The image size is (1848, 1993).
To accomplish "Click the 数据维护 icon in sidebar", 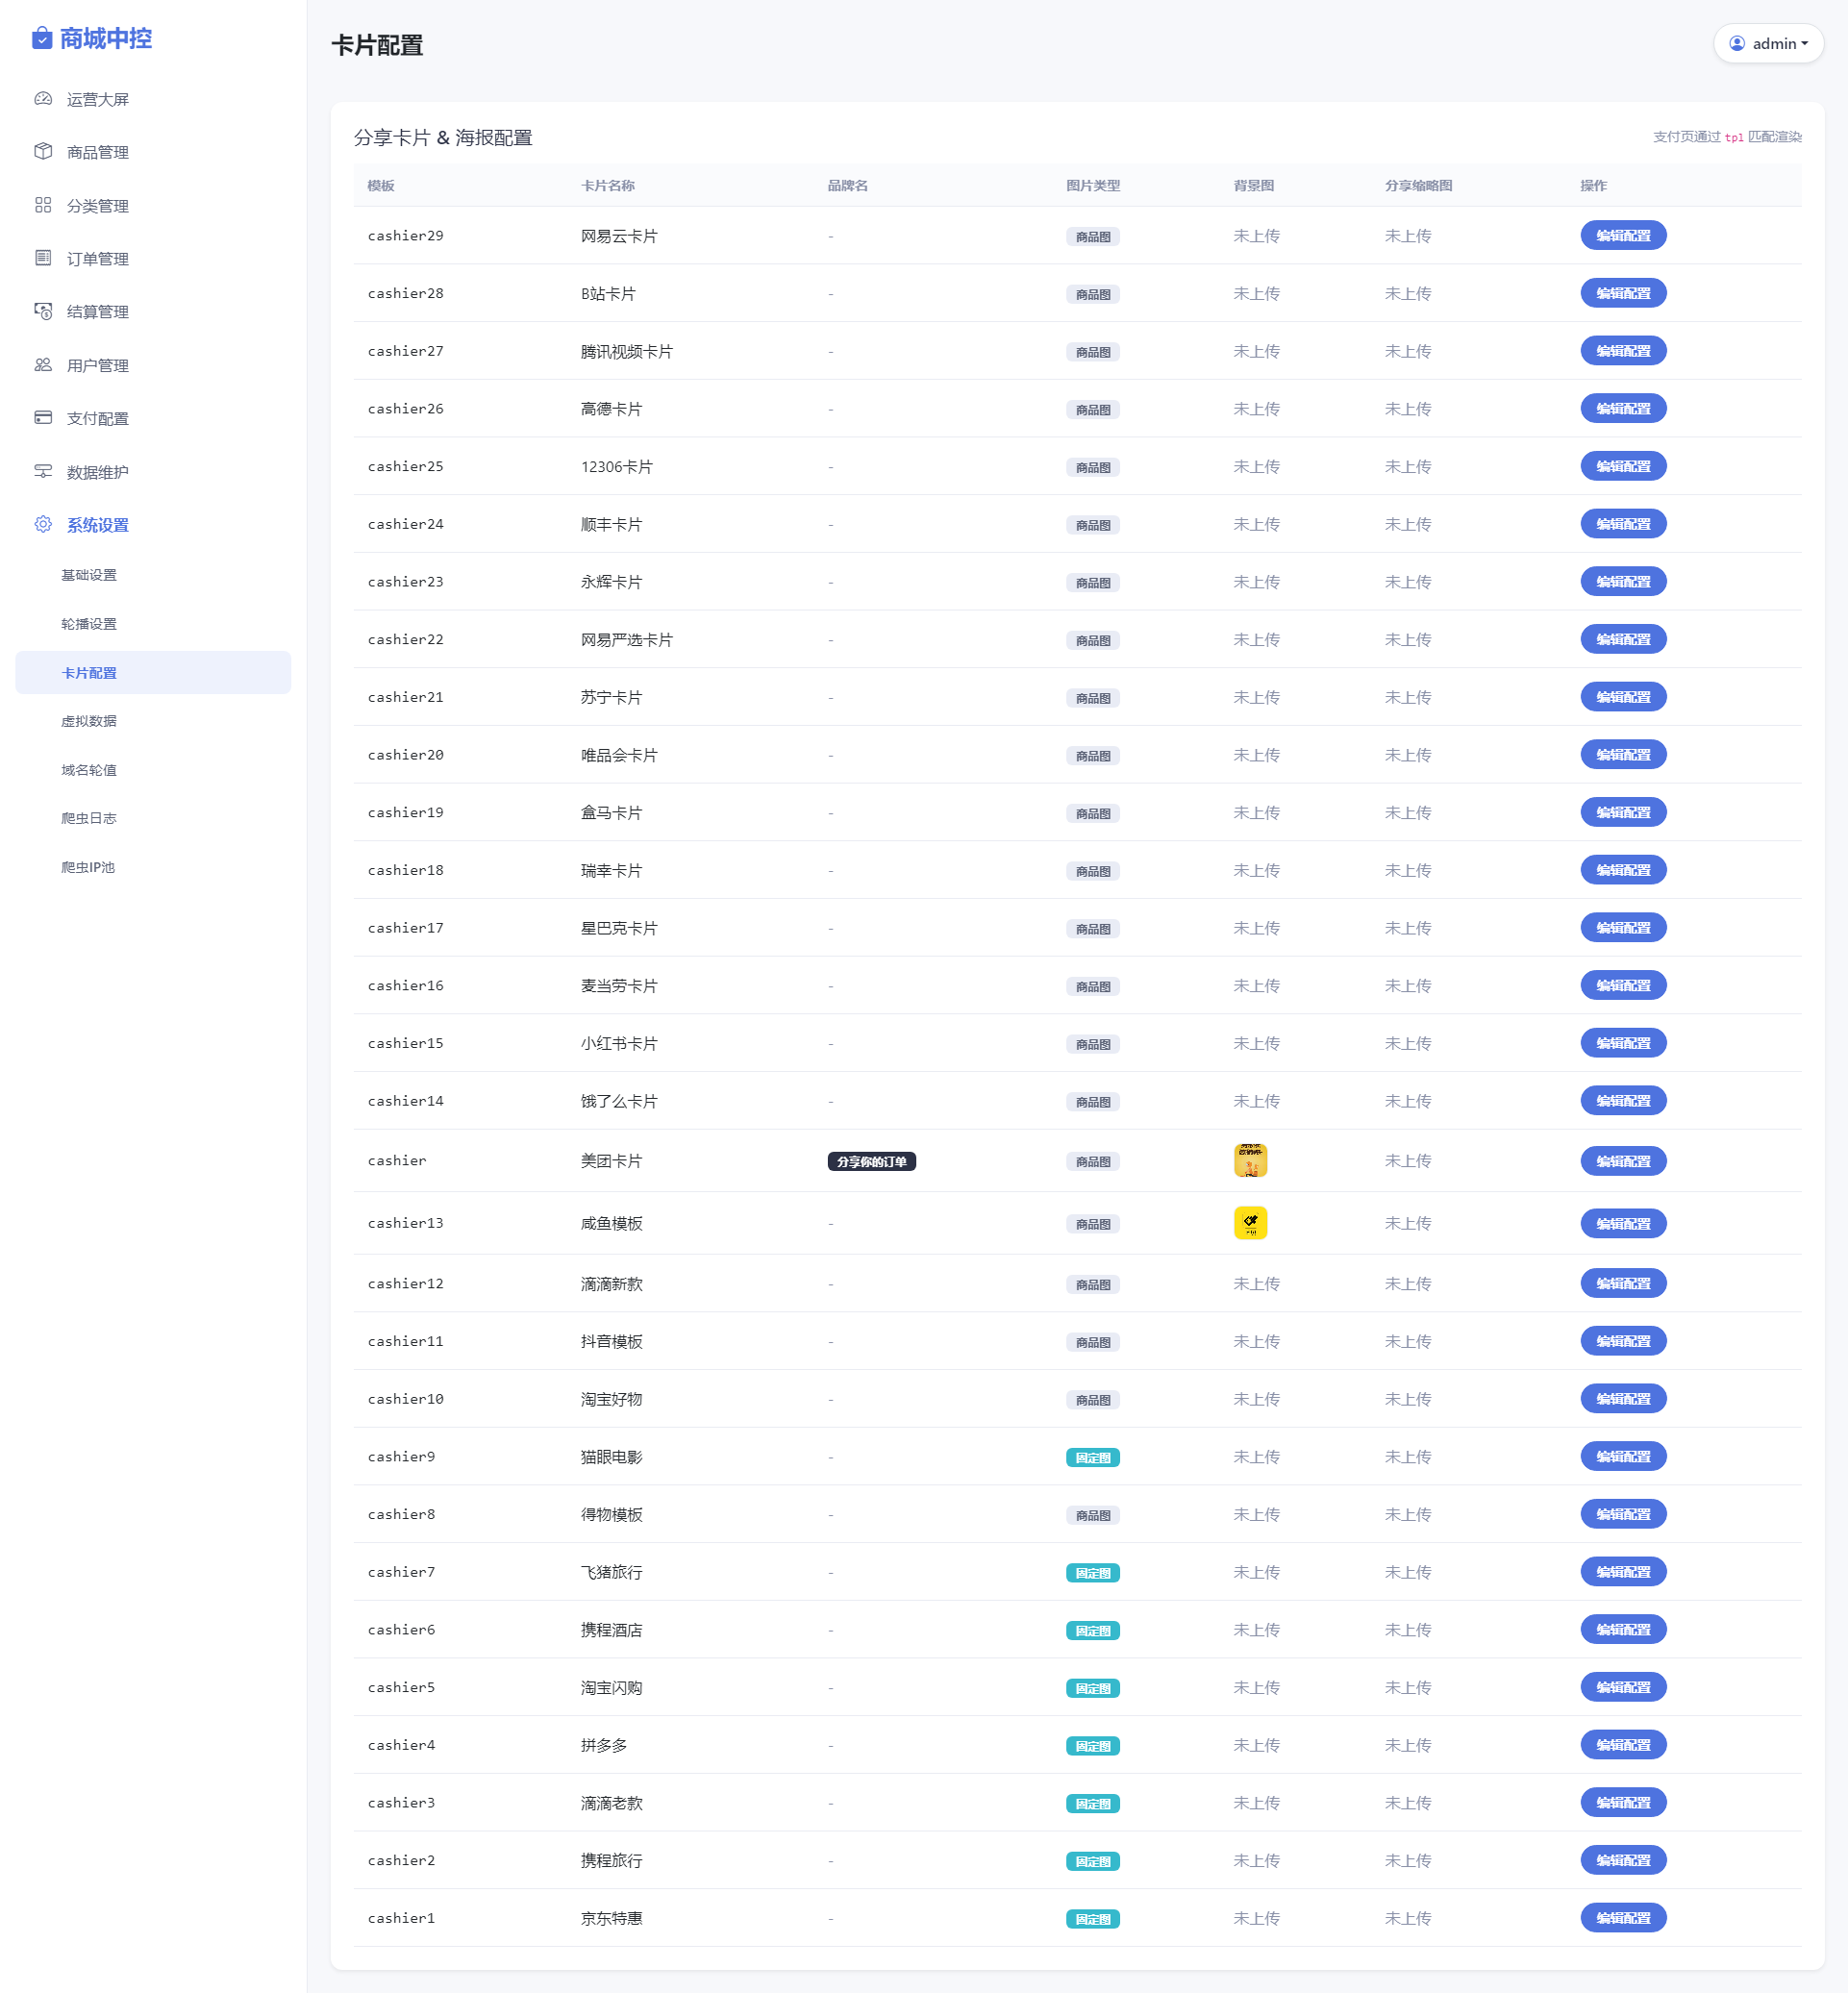I will (x=43, y=471).
